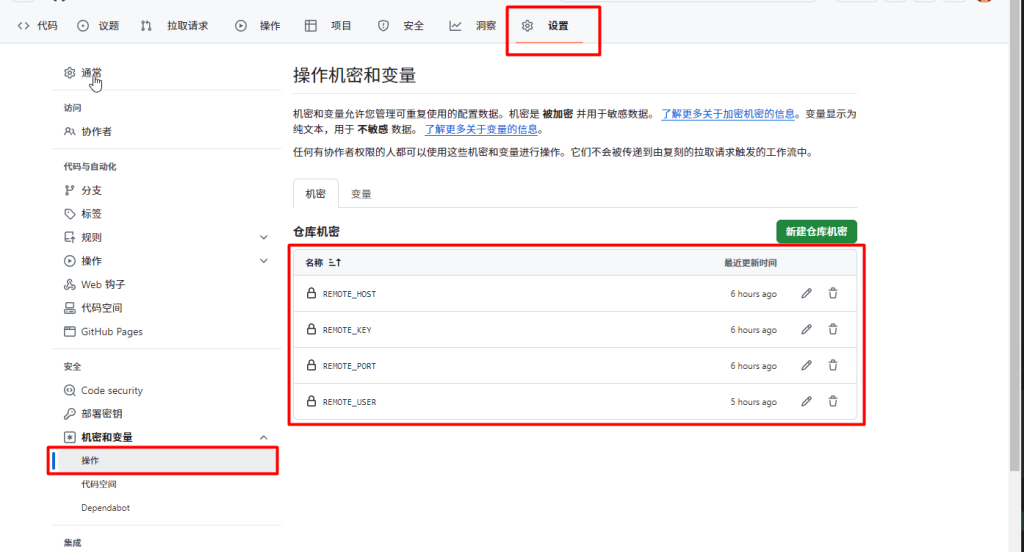Switch to the 变量 tab
1024x552 pixels.
361,194
